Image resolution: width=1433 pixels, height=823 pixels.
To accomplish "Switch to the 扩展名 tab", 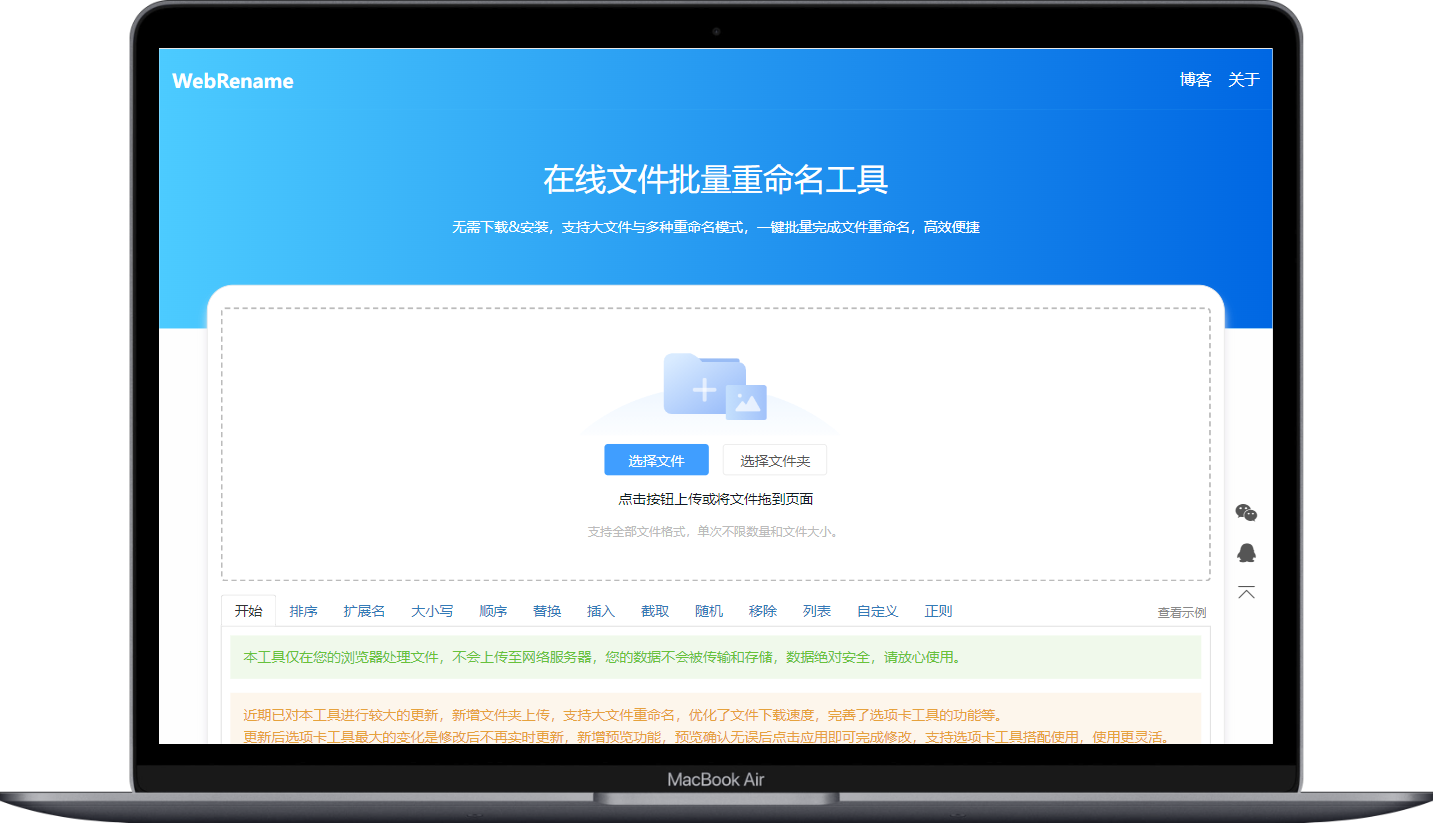I will [364, 611].
